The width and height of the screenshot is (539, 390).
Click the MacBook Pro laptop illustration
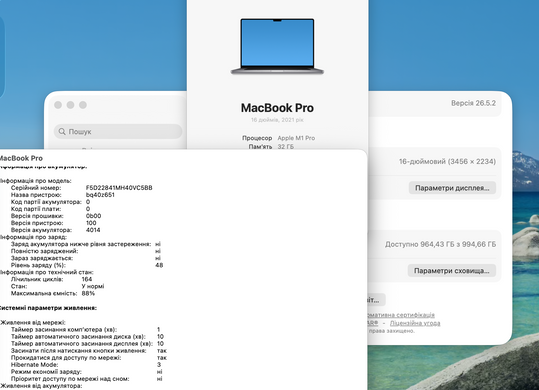[x=277, y=46]
